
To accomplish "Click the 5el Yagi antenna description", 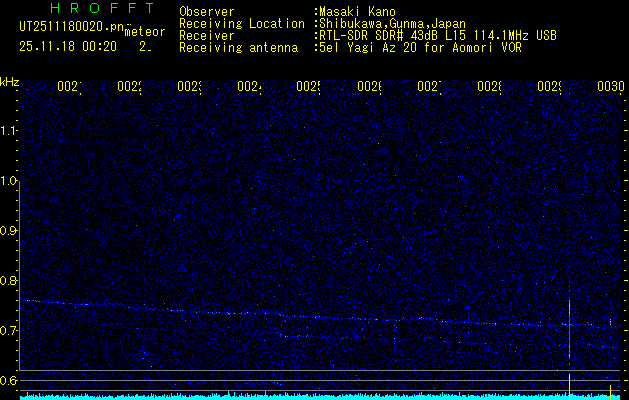I will [x=418, y=47].
